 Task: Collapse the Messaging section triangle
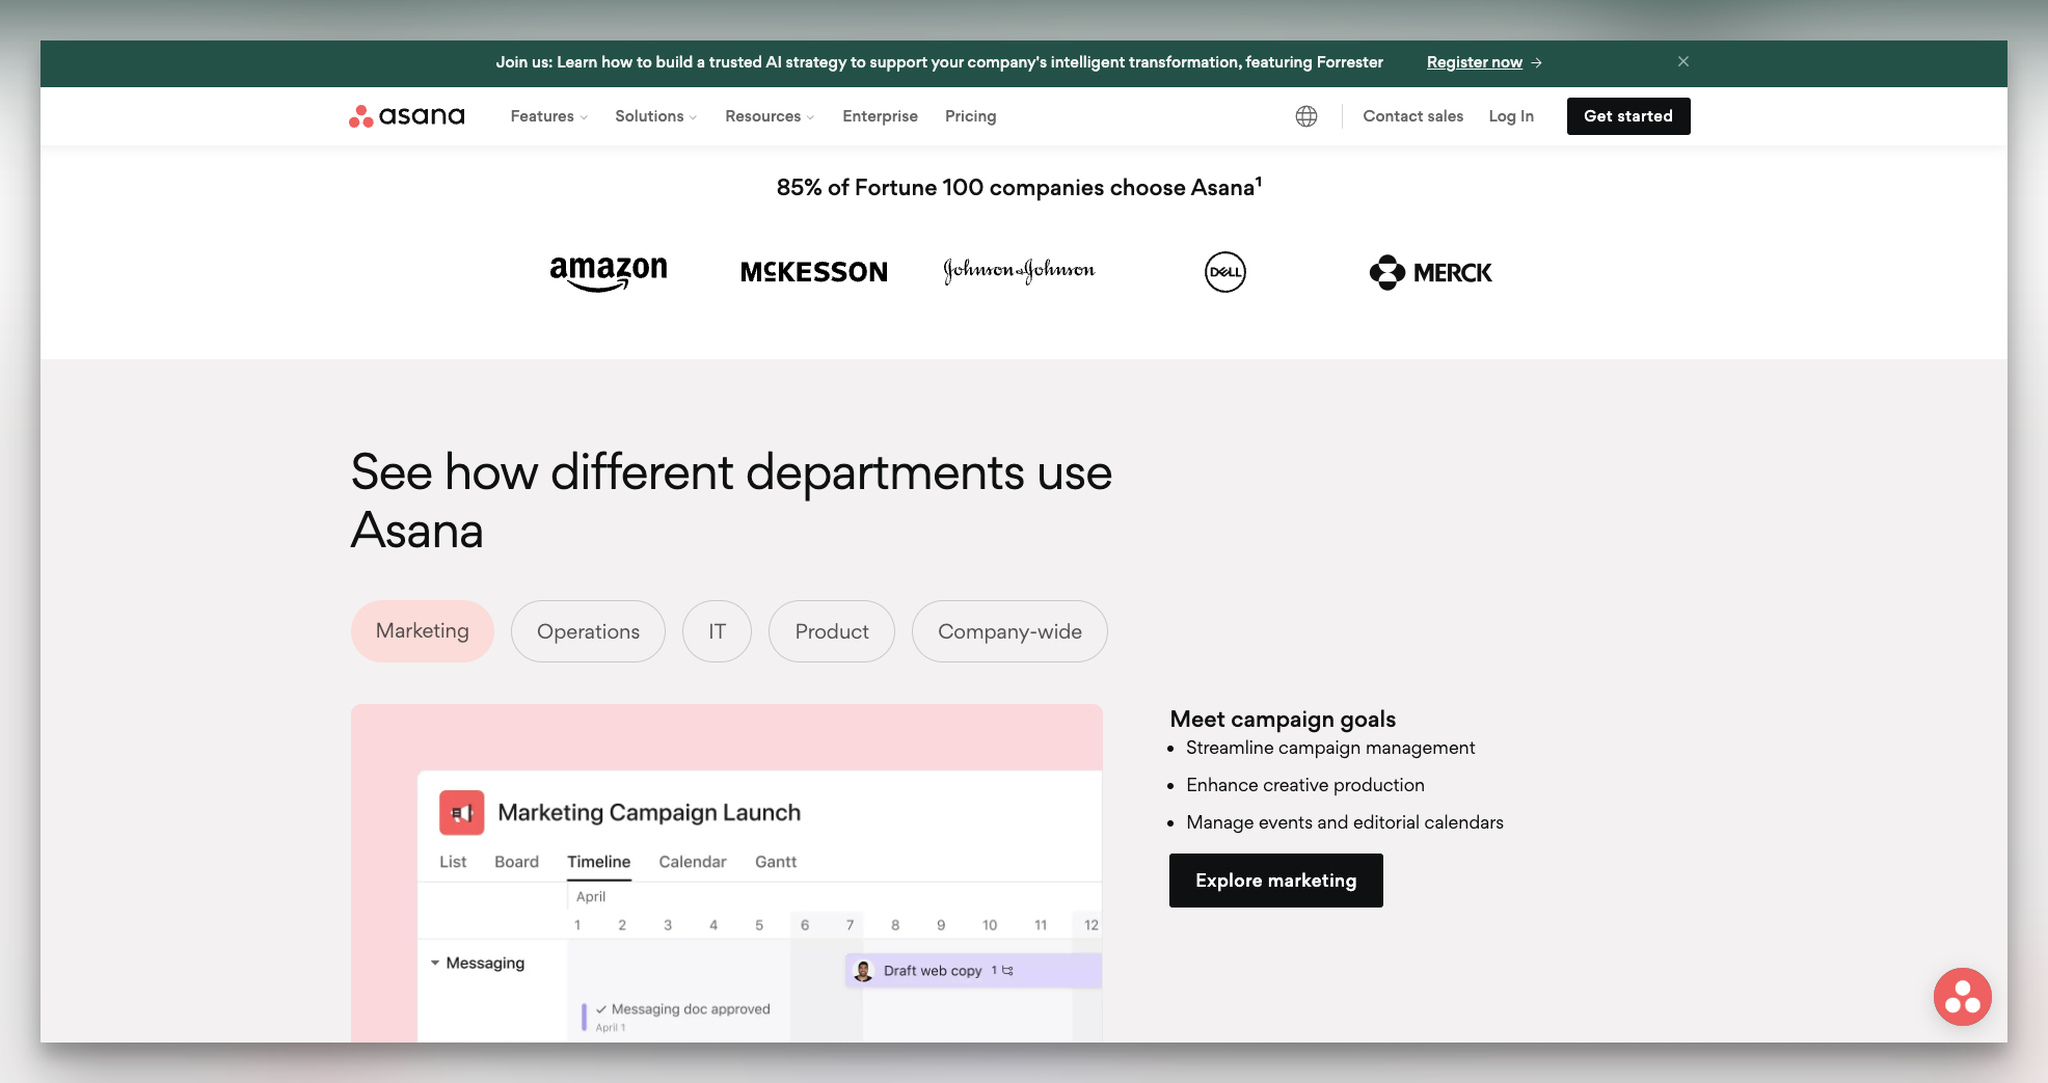(x=435, y=963)
